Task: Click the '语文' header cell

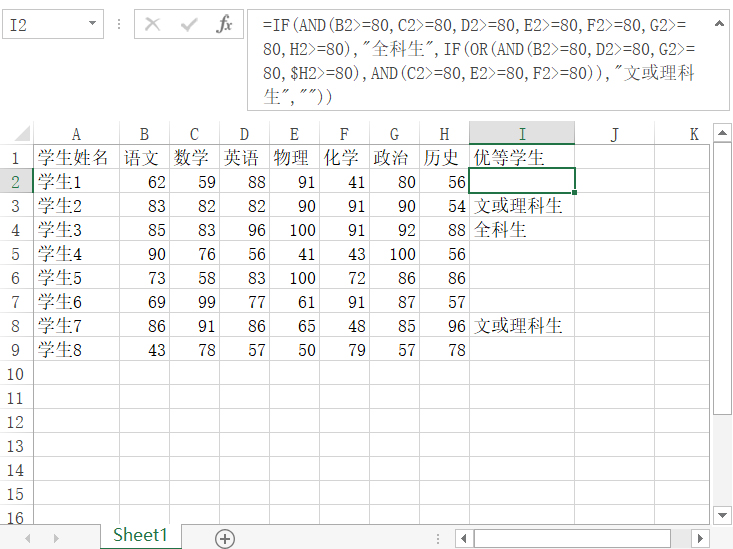Action: click(144, 157)
